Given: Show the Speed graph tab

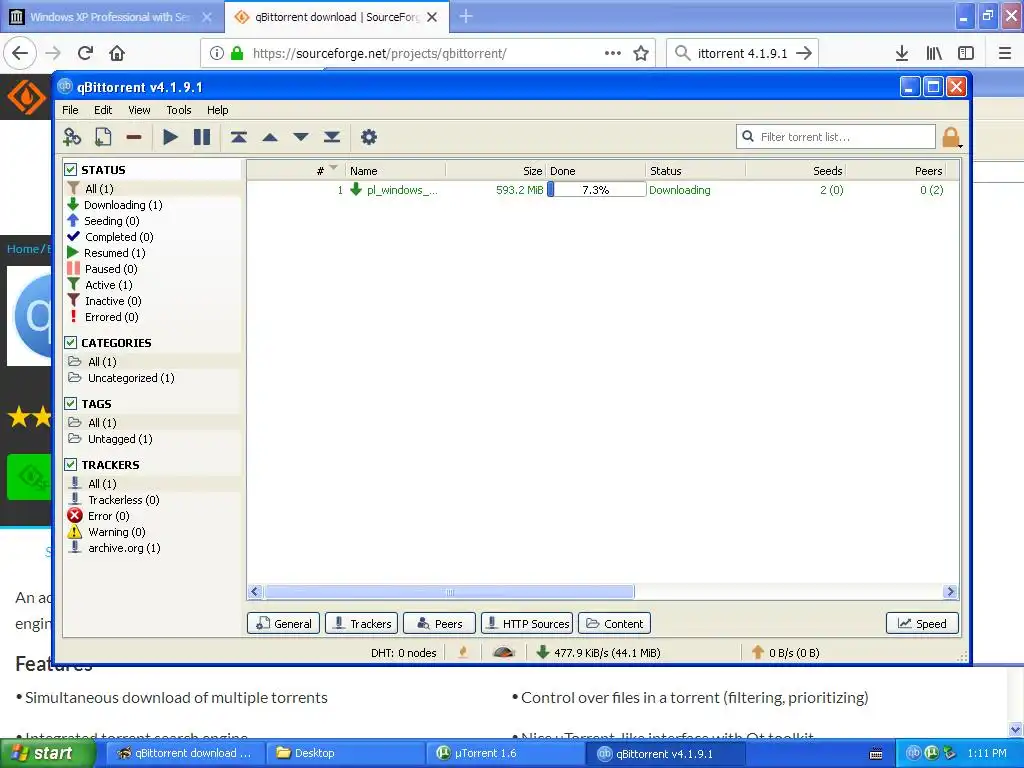Looking at the screenshot, I should point(922,624).
